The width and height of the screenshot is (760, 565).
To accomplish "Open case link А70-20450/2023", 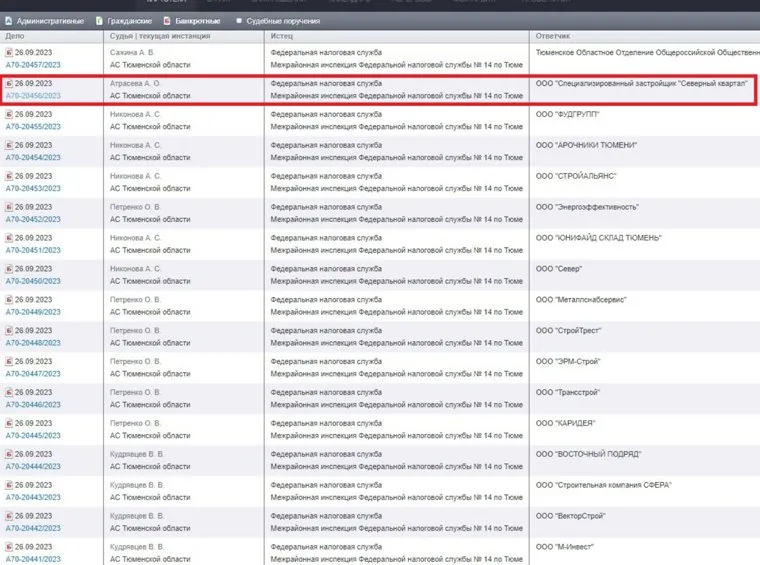I will [x=34, y=281].
